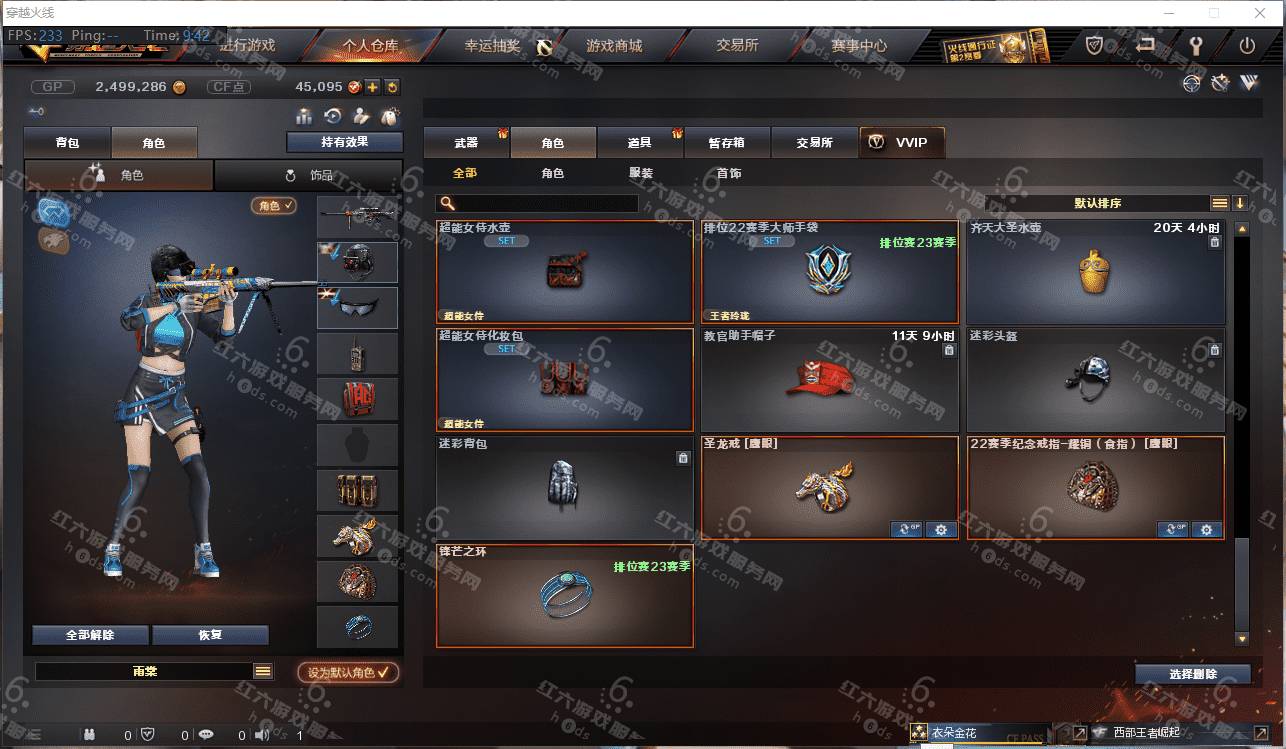Image resolution: width=1286 pixels, height=749 pixels.
Task: Click the 选择删除 button
Action: click(x=1193, y=674)
